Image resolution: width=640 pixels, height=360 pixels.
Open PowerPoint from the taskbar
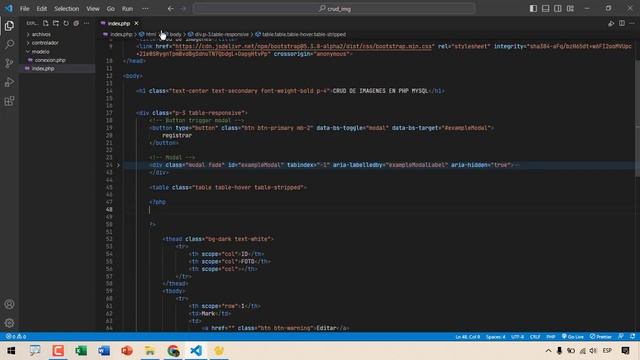click(x=127, y=351)
